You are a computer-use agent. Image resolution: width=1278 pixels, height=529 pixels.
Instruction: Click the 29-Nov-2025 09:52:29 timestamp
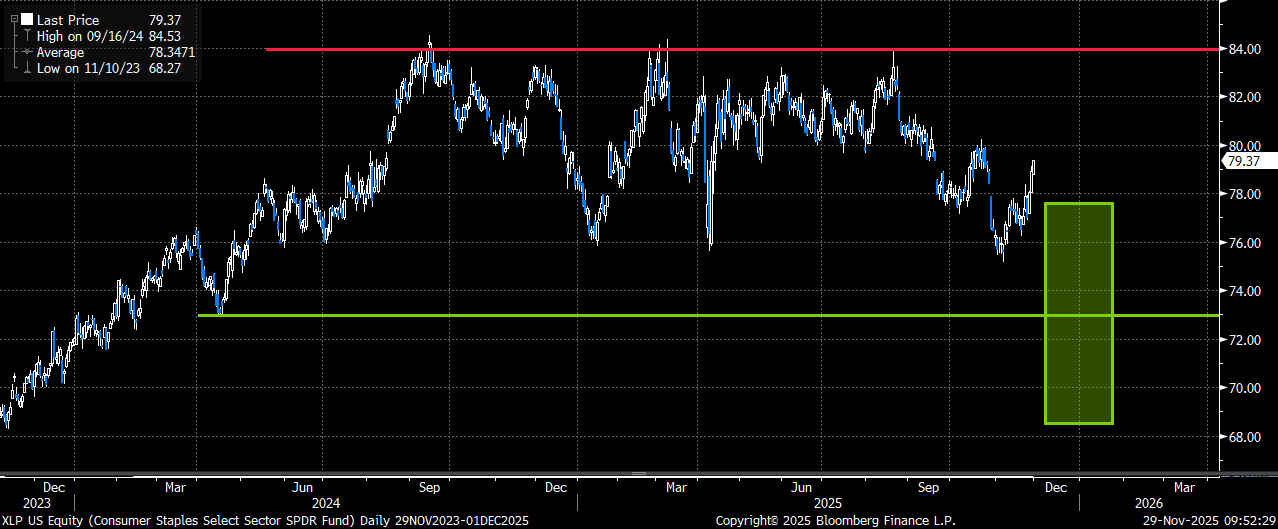coord(1208,521)
